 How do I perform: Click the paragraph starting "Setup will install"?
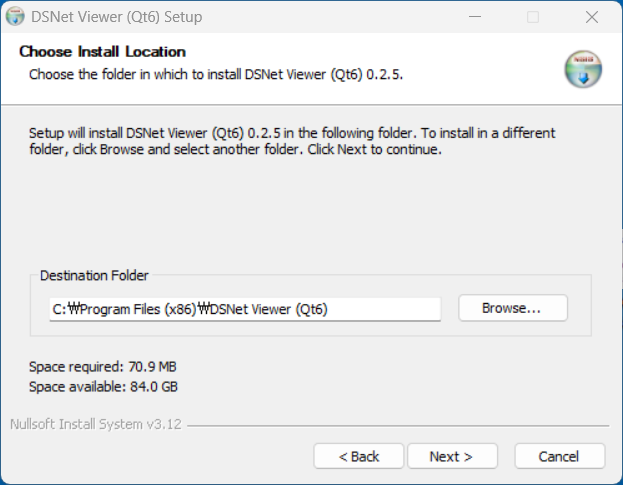292,141
